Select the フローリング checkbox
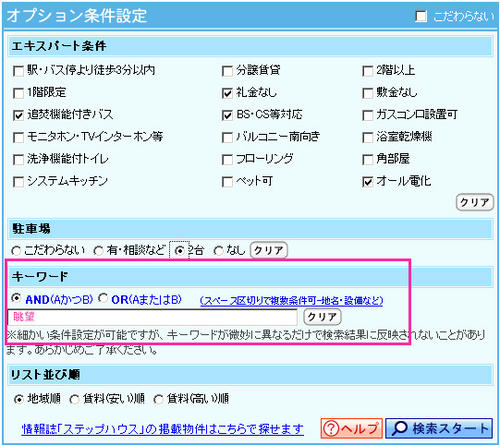500x445 pixels. click(x=227, y=160)
